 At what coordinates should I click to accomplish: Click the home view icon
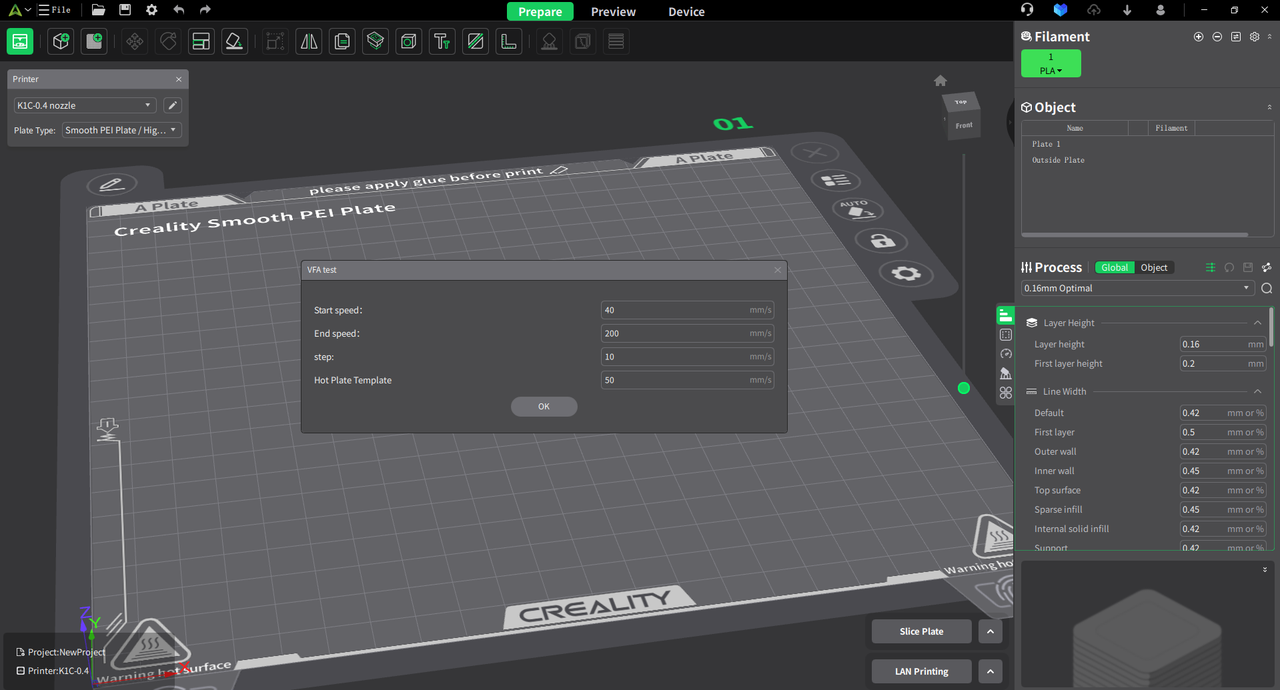click(940, 80)
